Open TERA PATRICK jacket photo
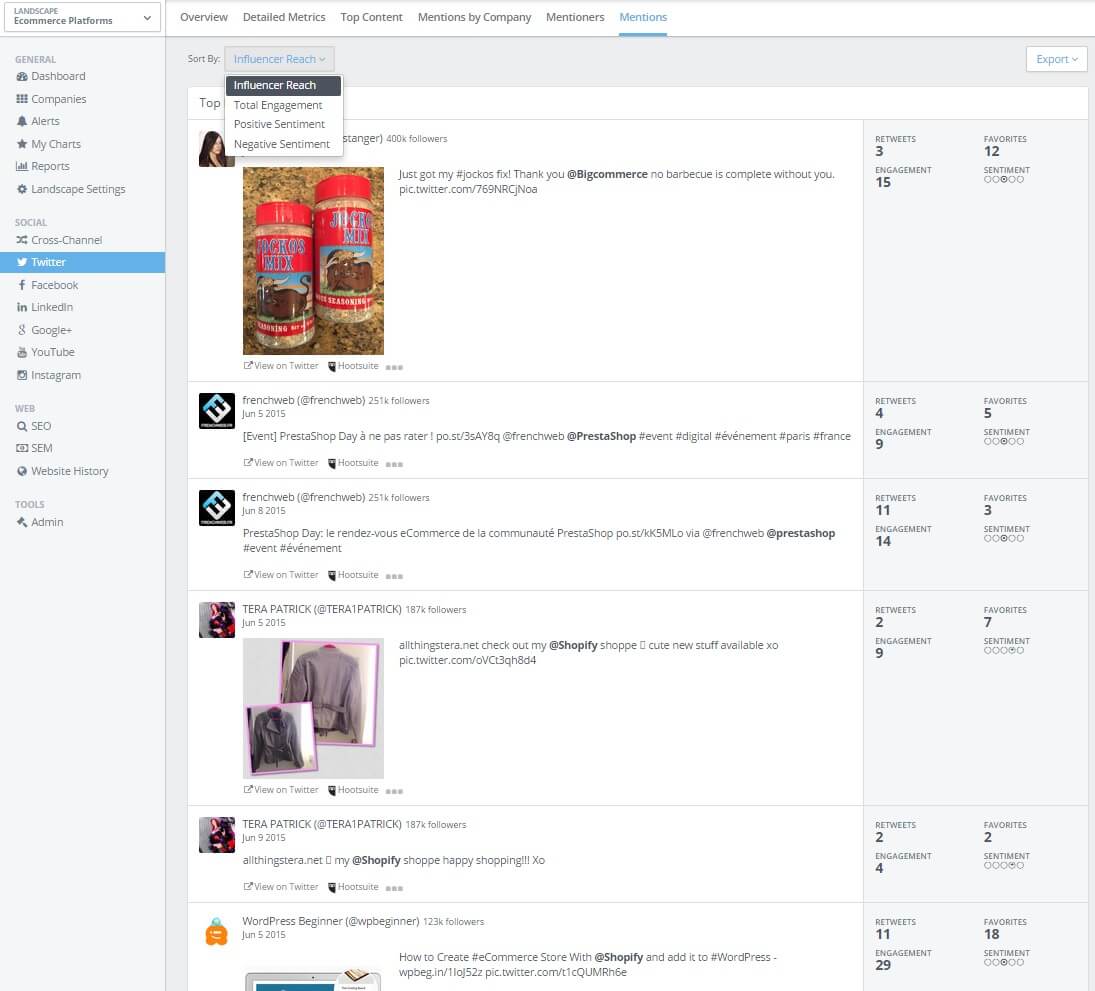Screen dimensions: 1095x991 click(x=314, y=708)
